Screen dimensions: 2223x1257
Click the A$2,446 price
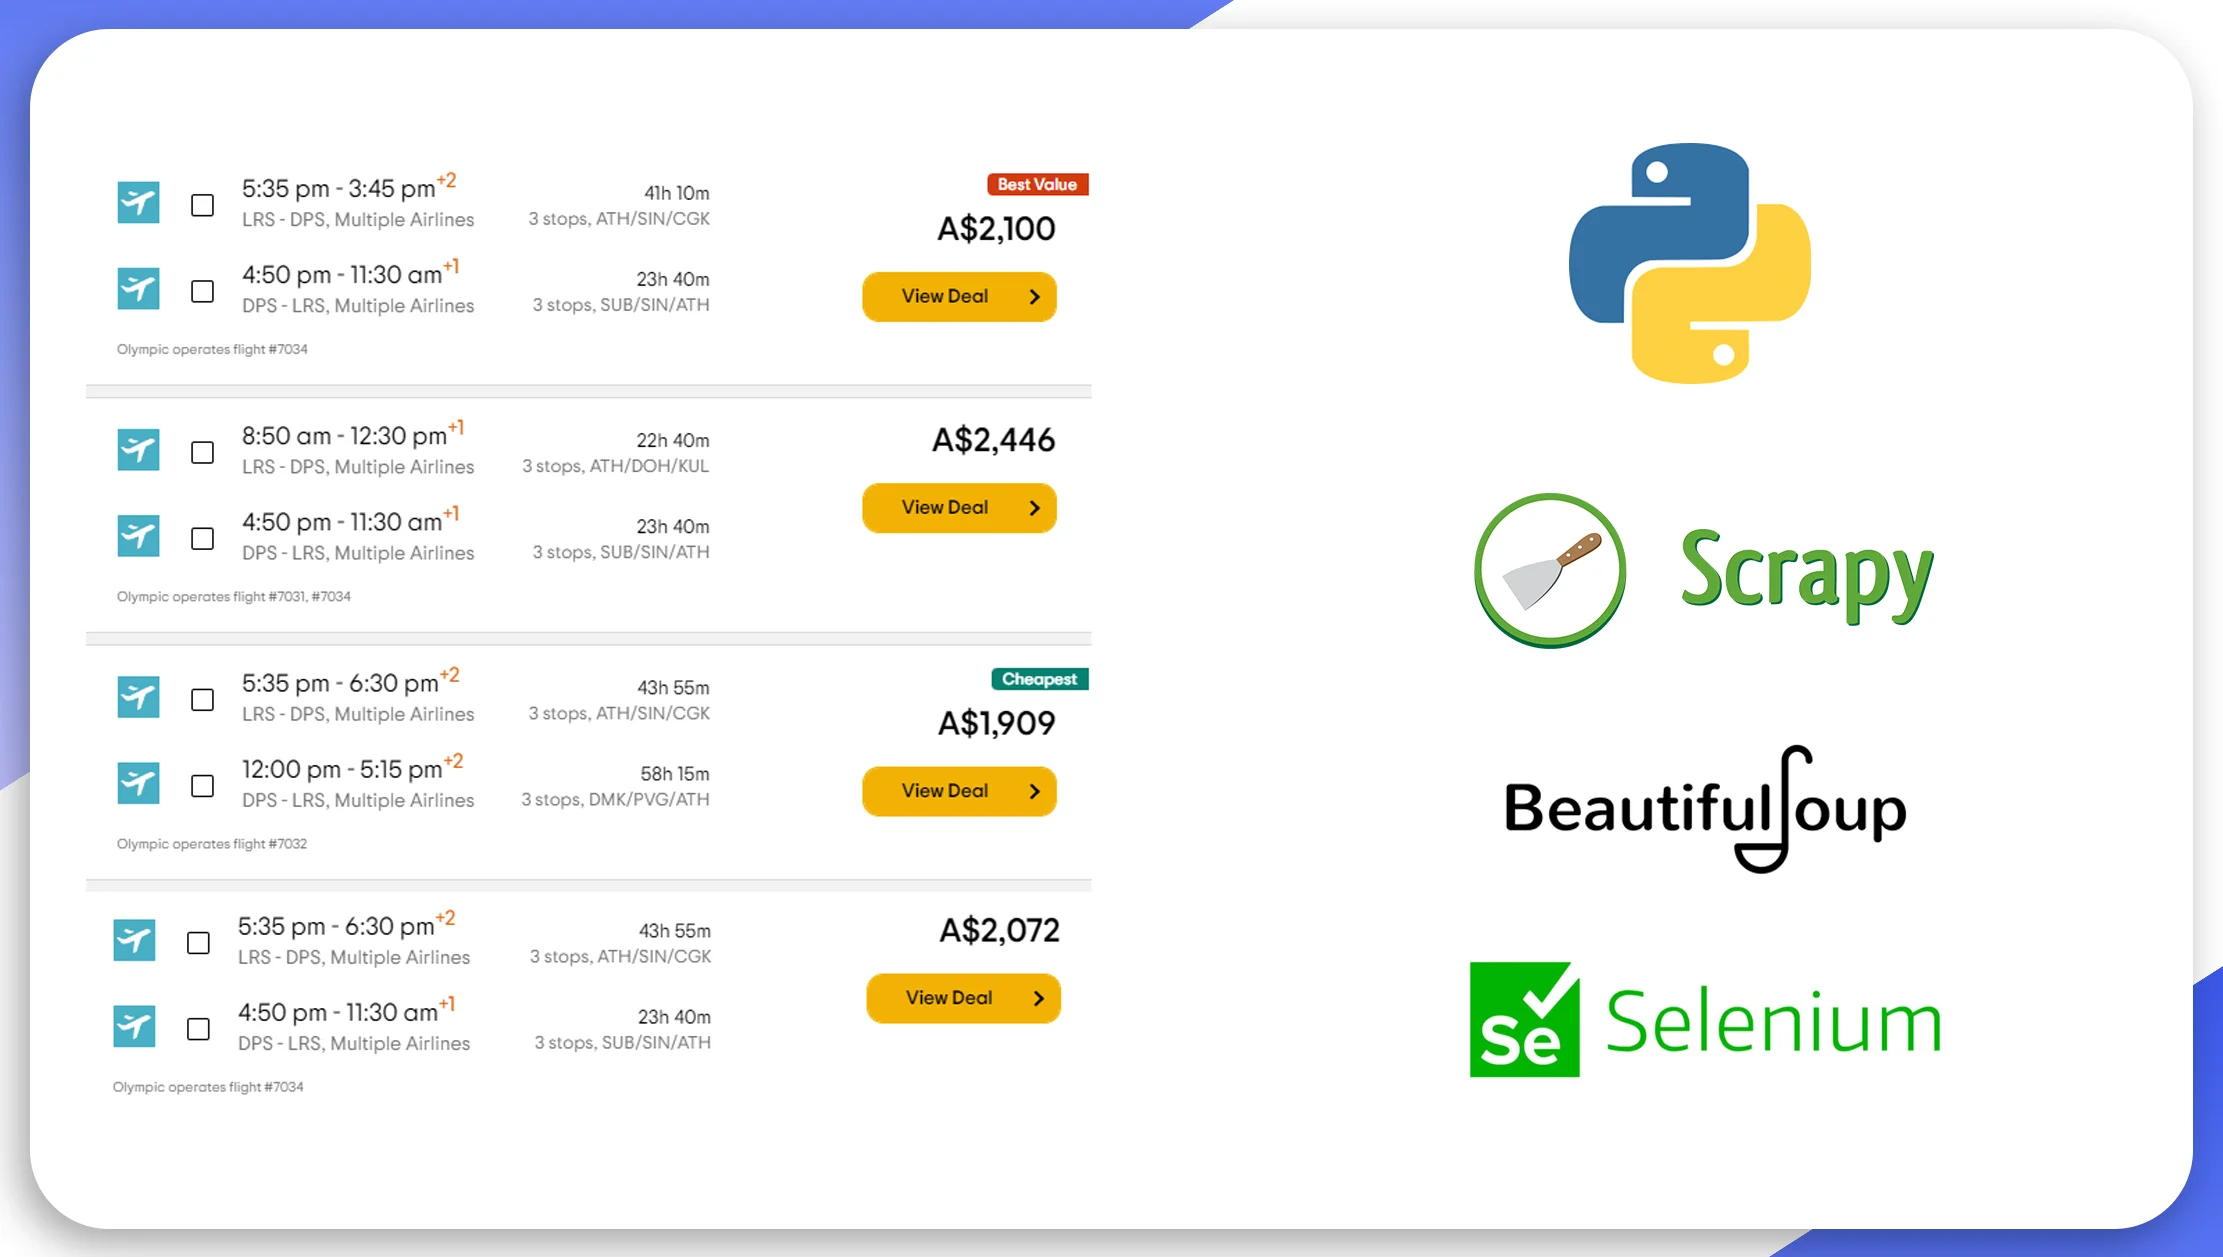(x=993, y=440)
